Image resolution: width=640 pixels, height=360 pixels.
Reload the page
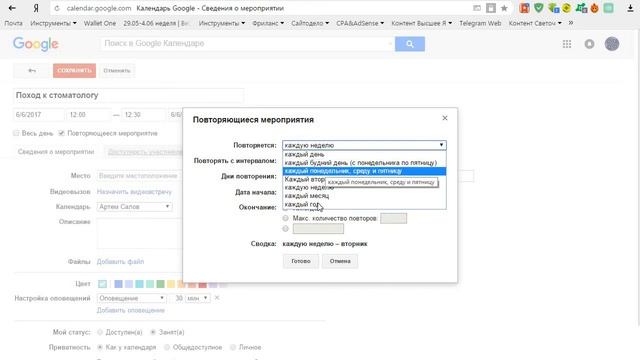tap(57, 8)
